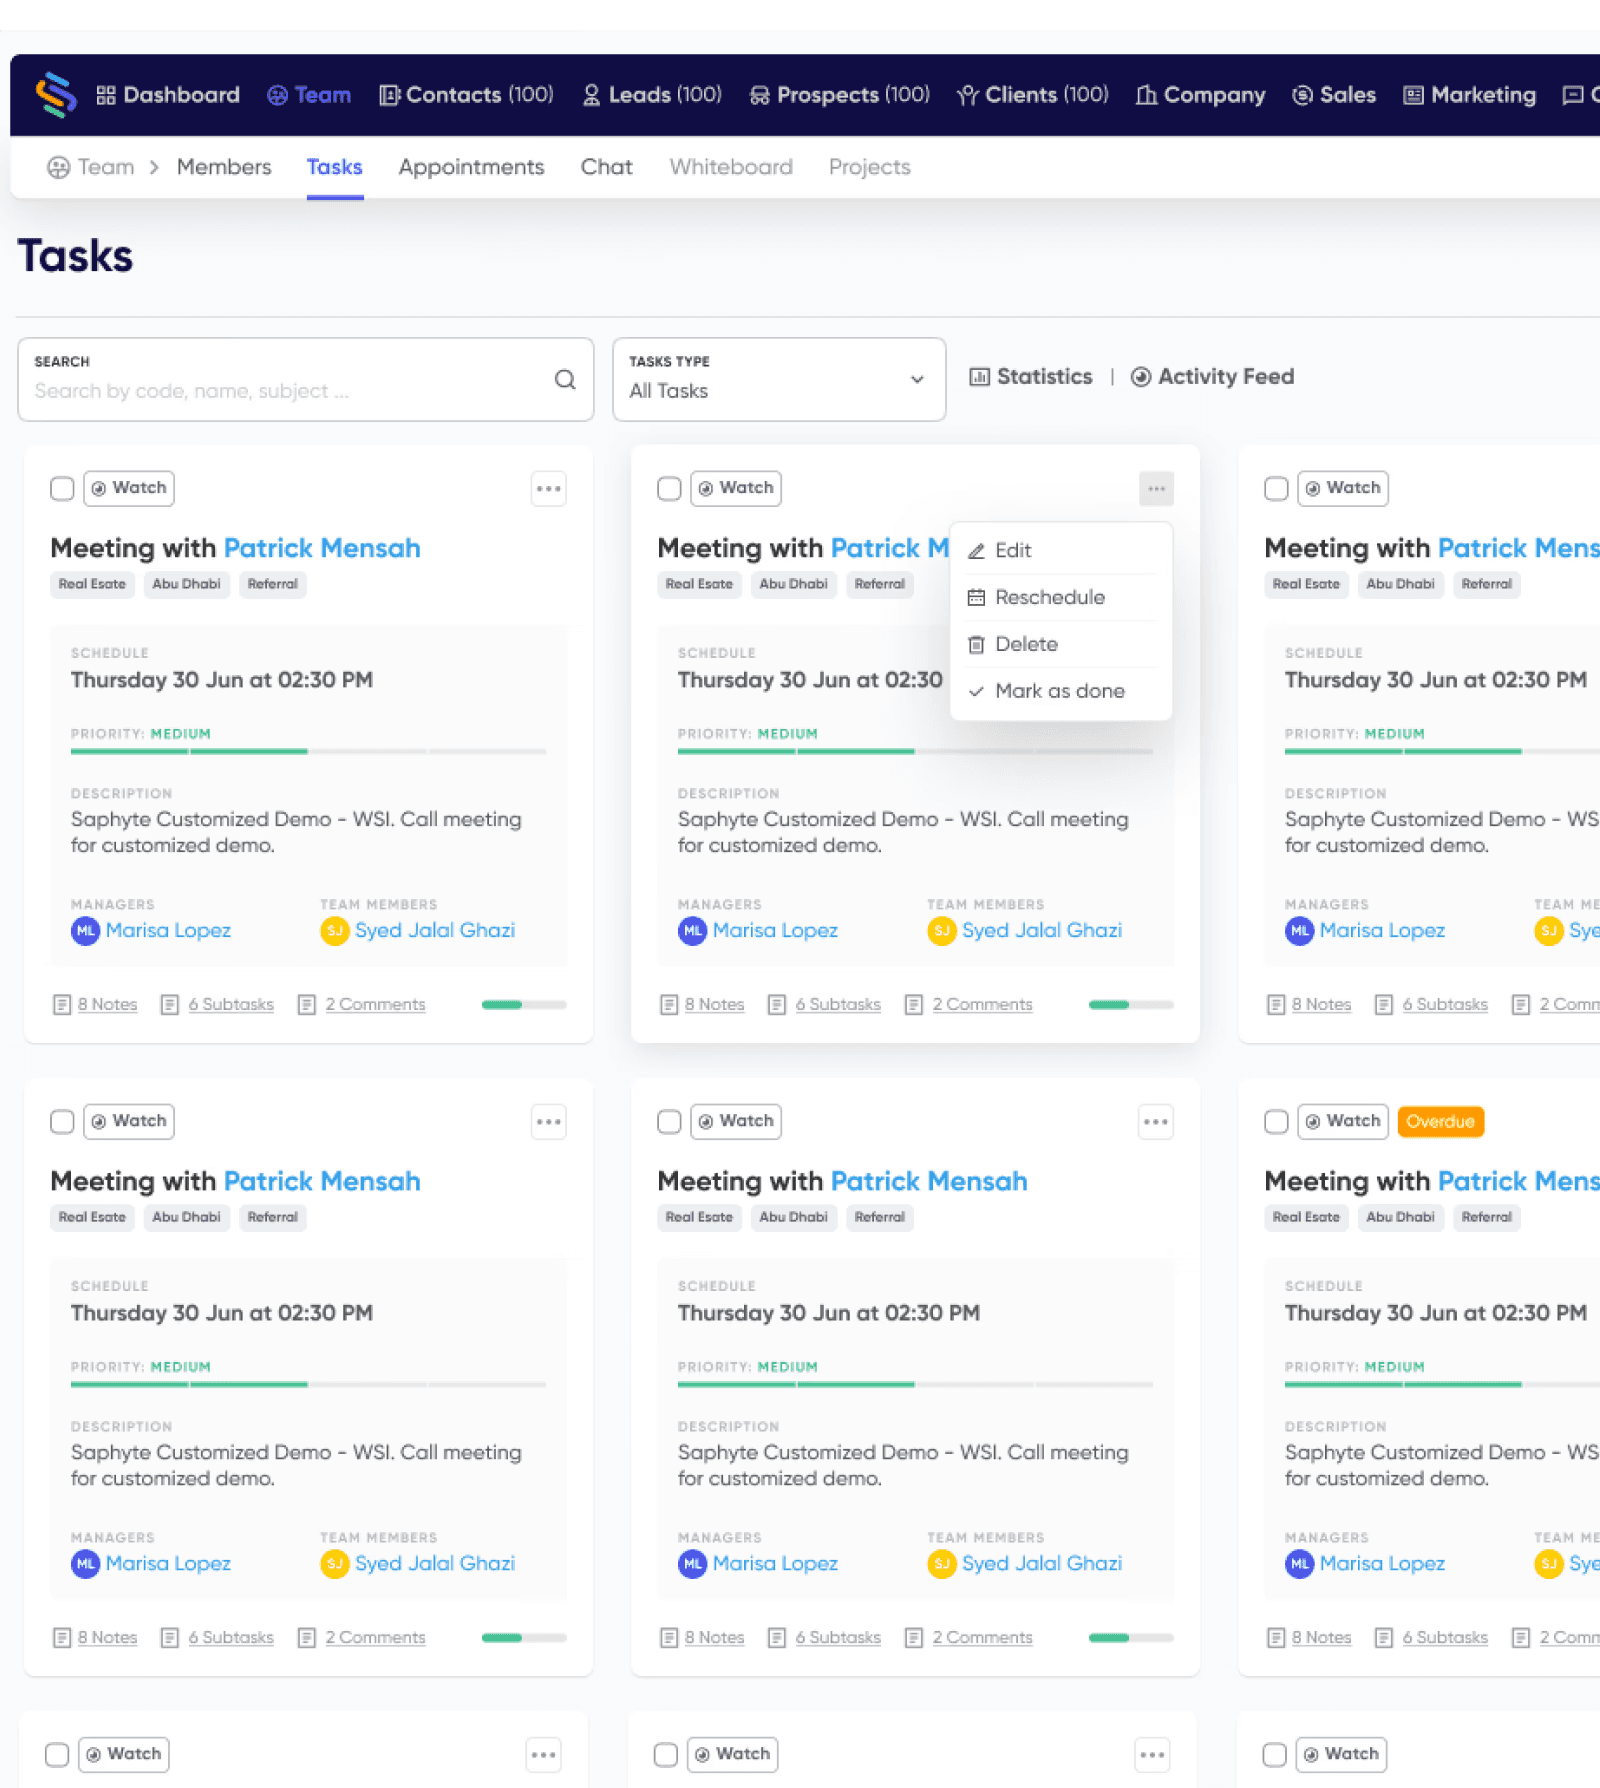Select the Tasks tab
Image resolution: width=1600 pixels, height=1788 pixels.
334,167
